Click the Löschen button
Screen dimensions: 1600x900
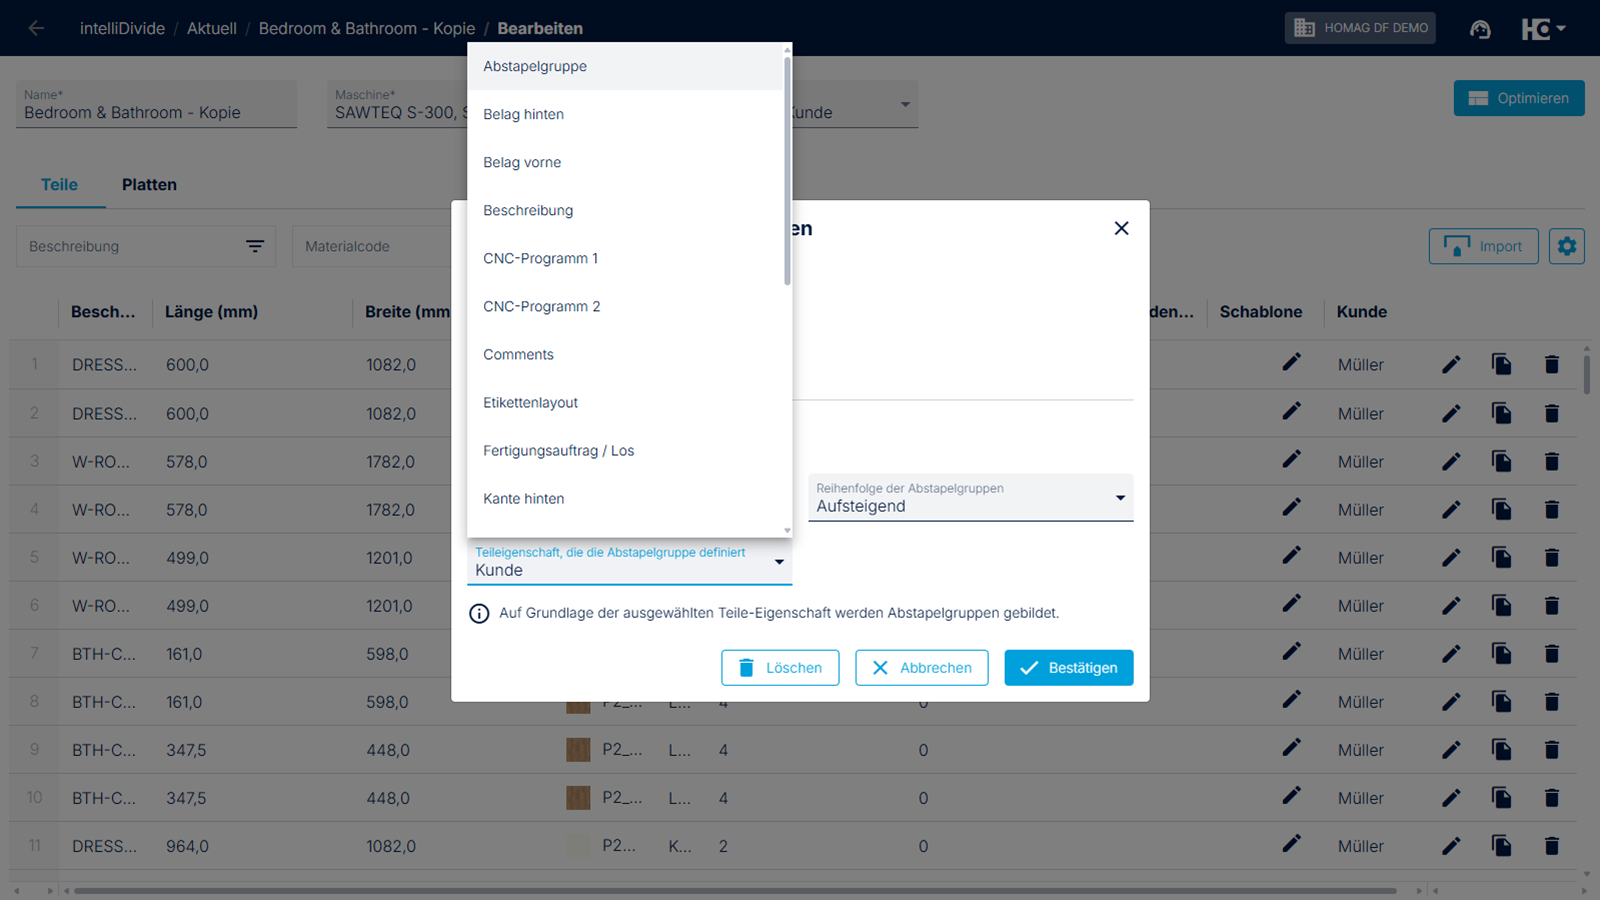(x=780, y=668)
